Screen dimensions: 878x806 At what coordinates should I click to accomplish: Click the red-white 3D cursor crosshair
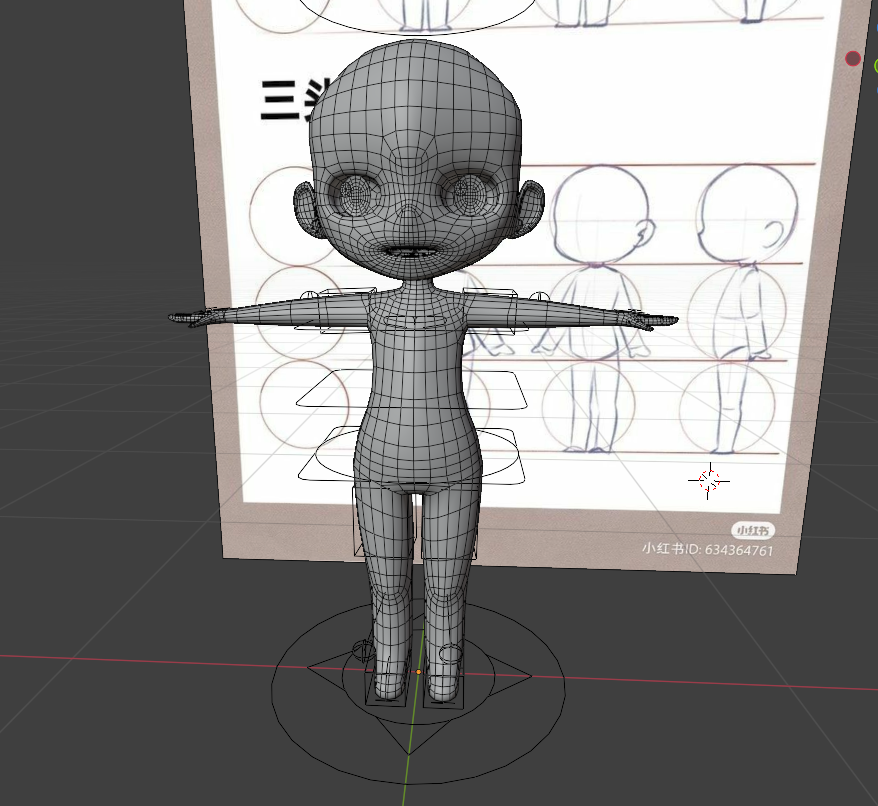709,481
